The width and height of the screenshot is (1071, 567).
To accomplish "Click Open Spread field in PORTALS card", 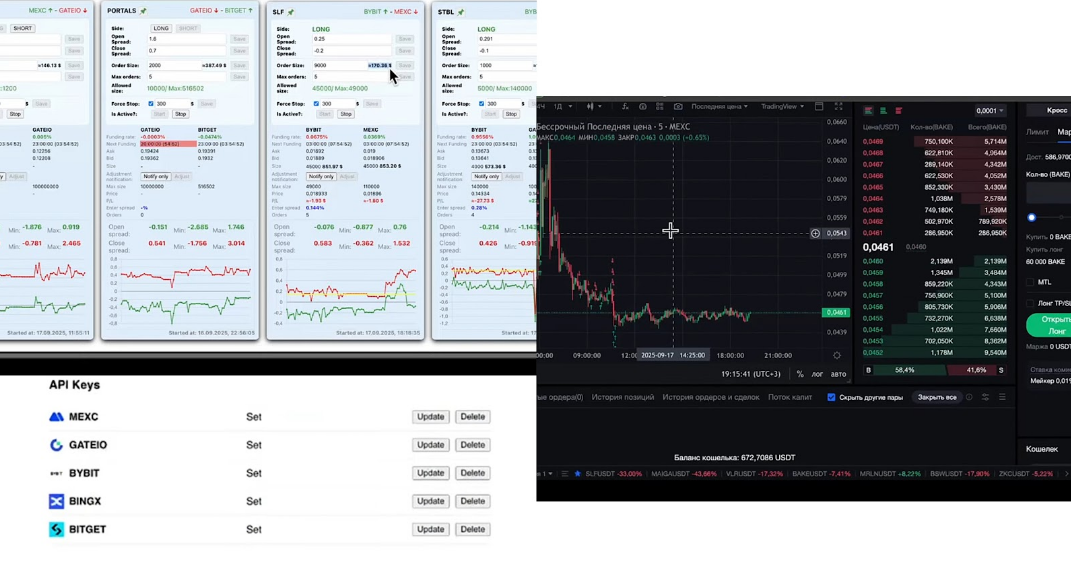I will (186, 39).
